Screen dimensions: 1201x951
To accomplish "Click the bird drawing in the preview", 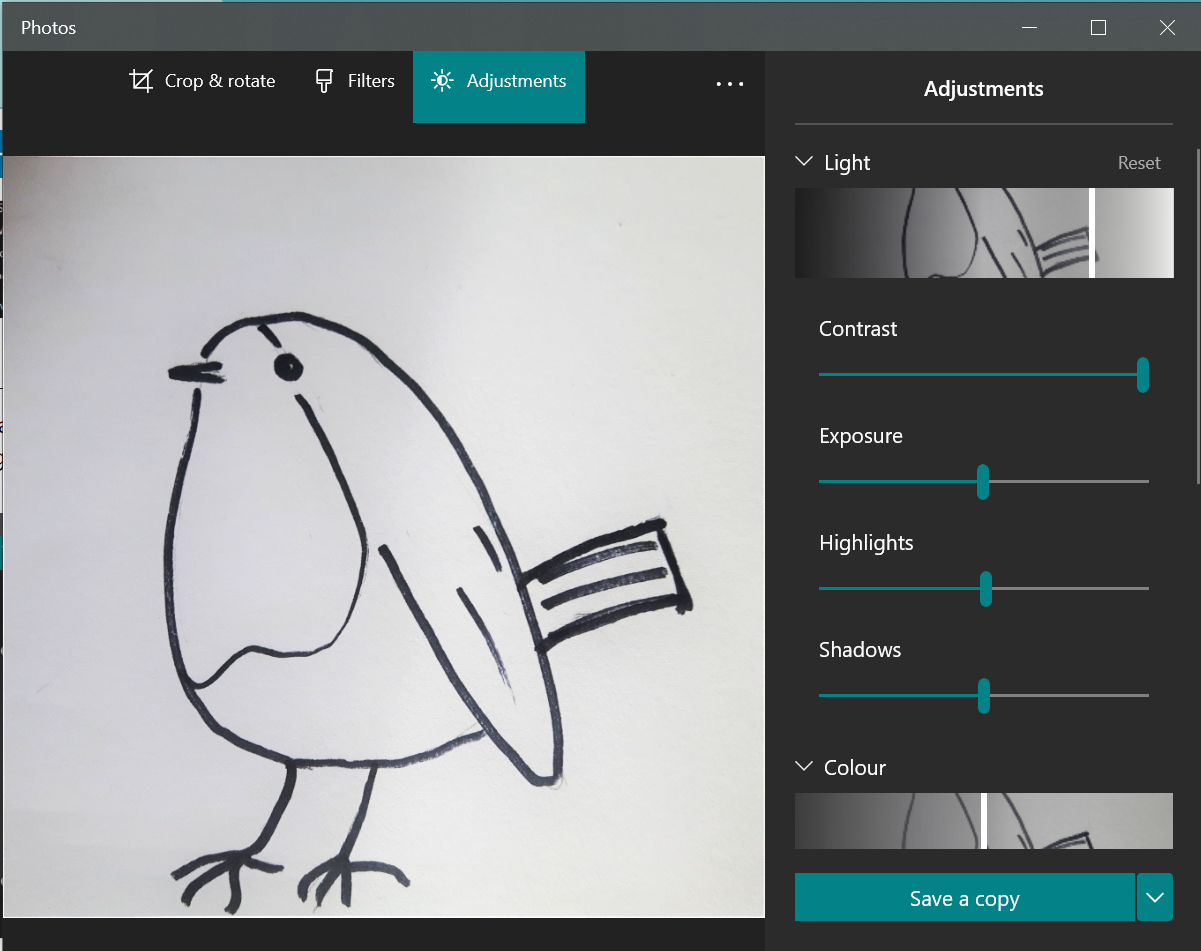I will 384,537.
